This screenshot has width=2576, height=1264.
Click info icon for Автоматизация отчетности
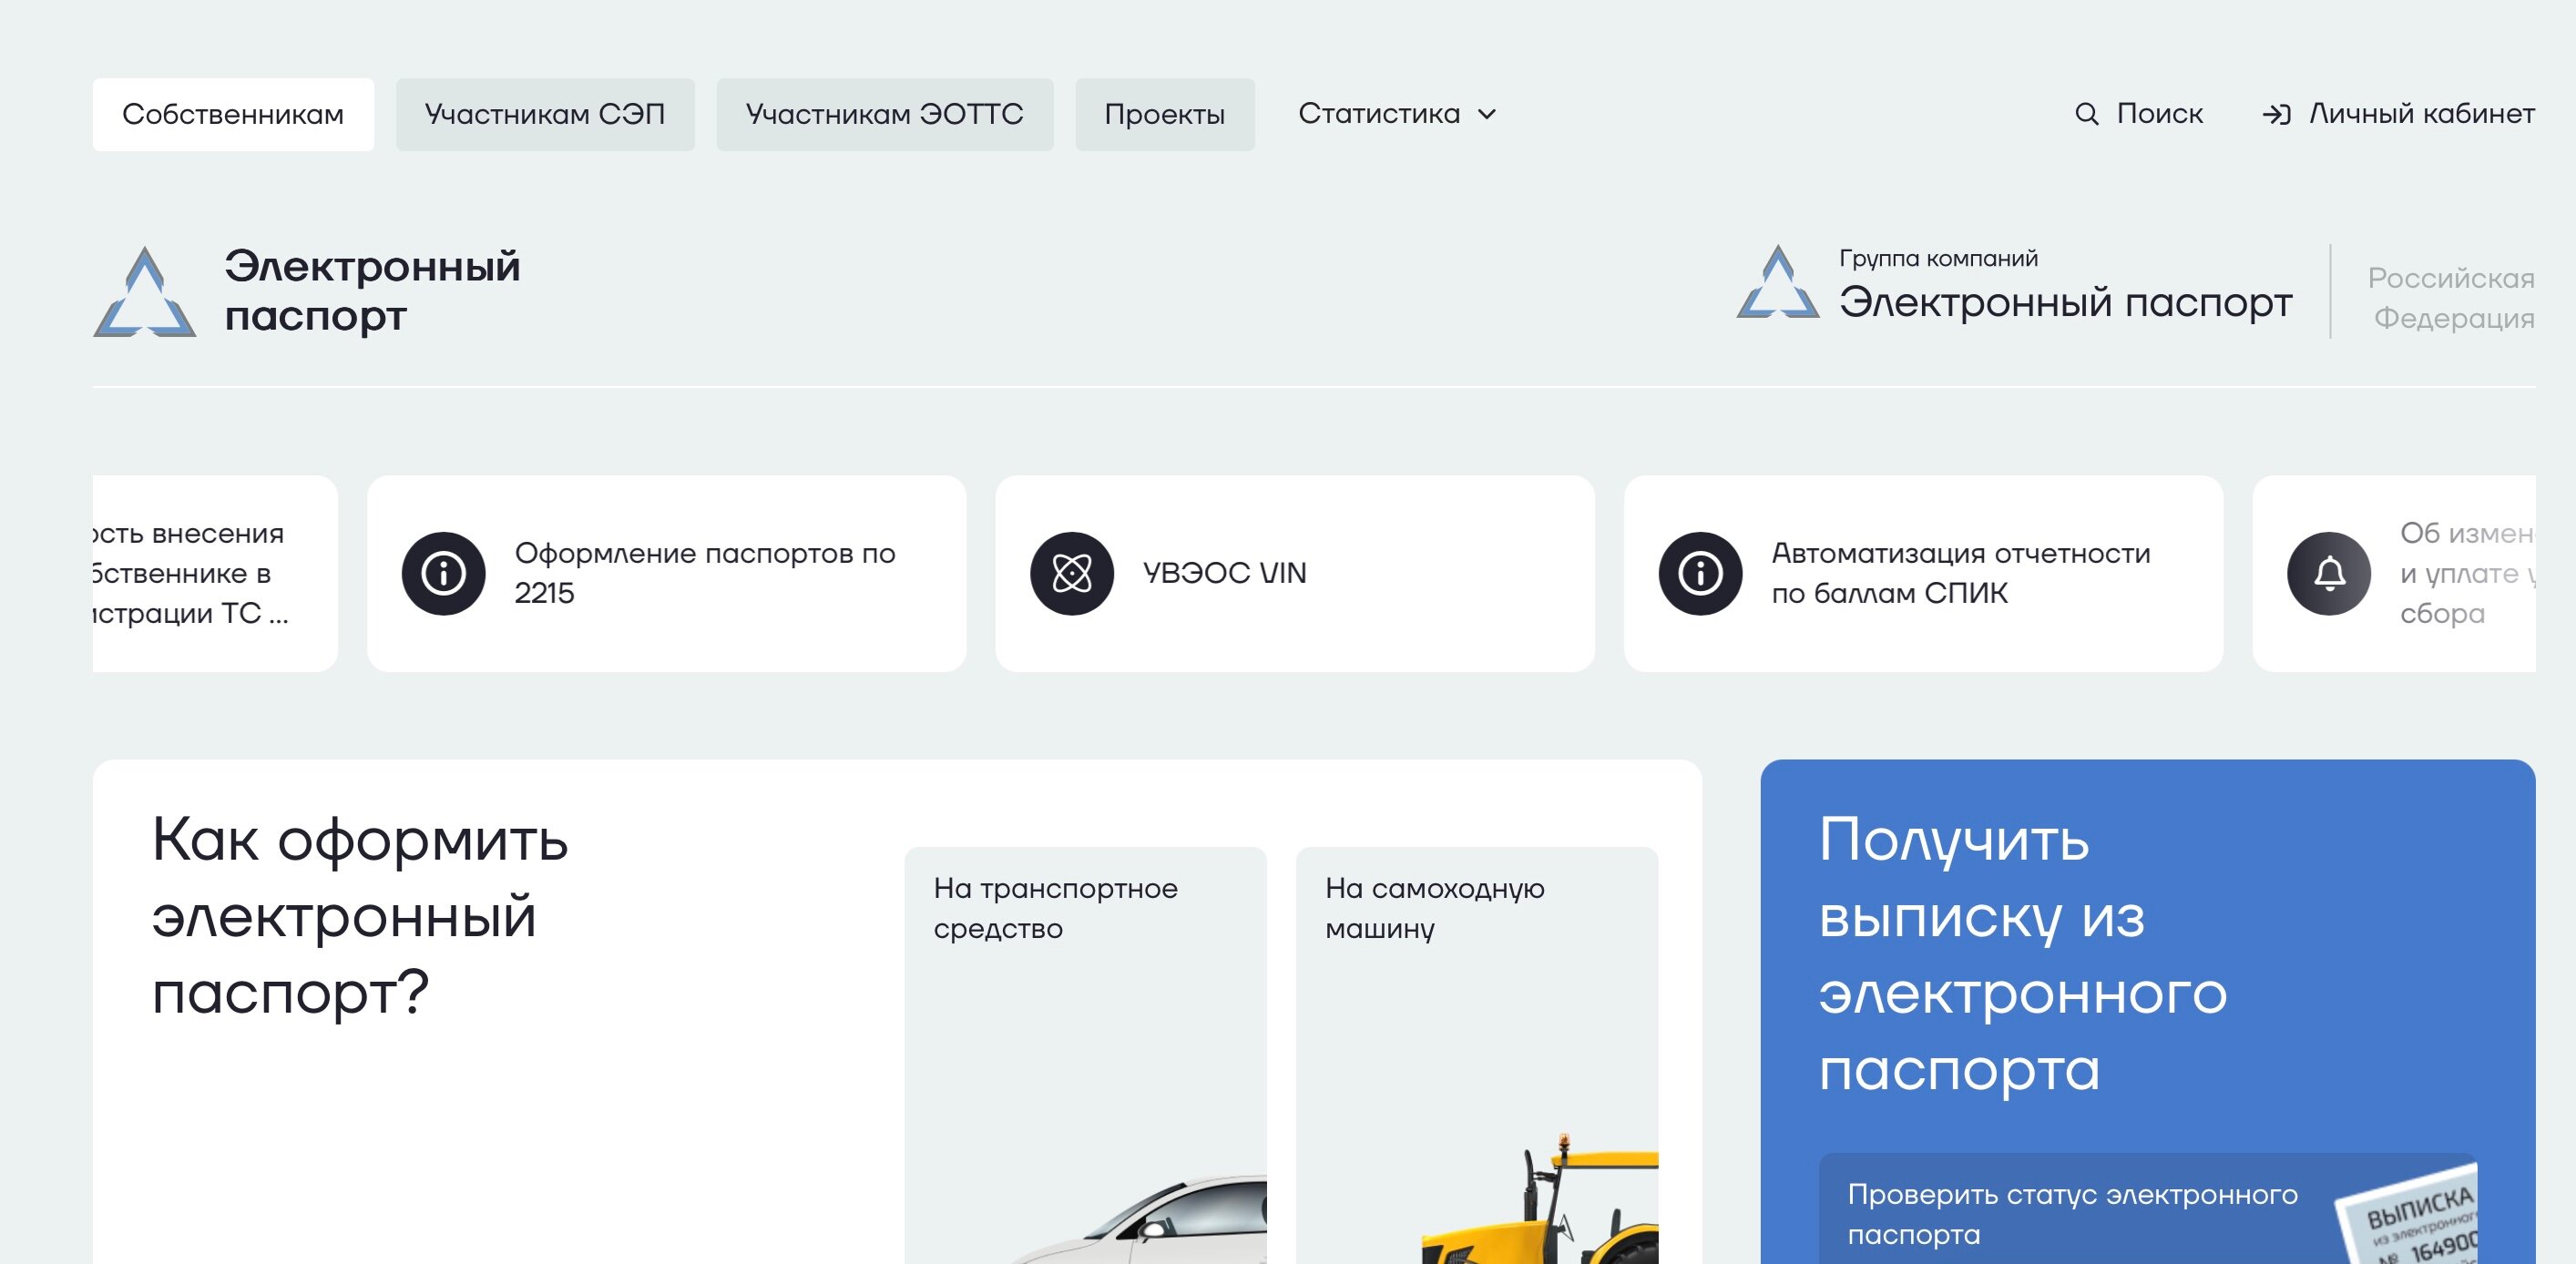(x=1700, y=573)
